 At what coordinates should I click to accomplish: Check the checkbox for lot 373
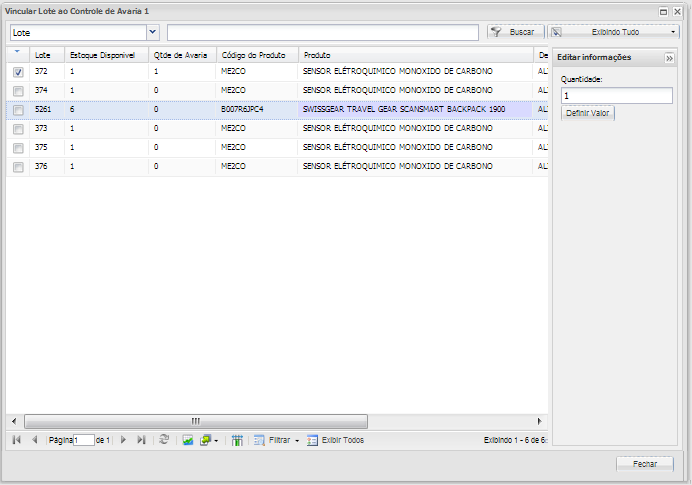tap(18, 129)
